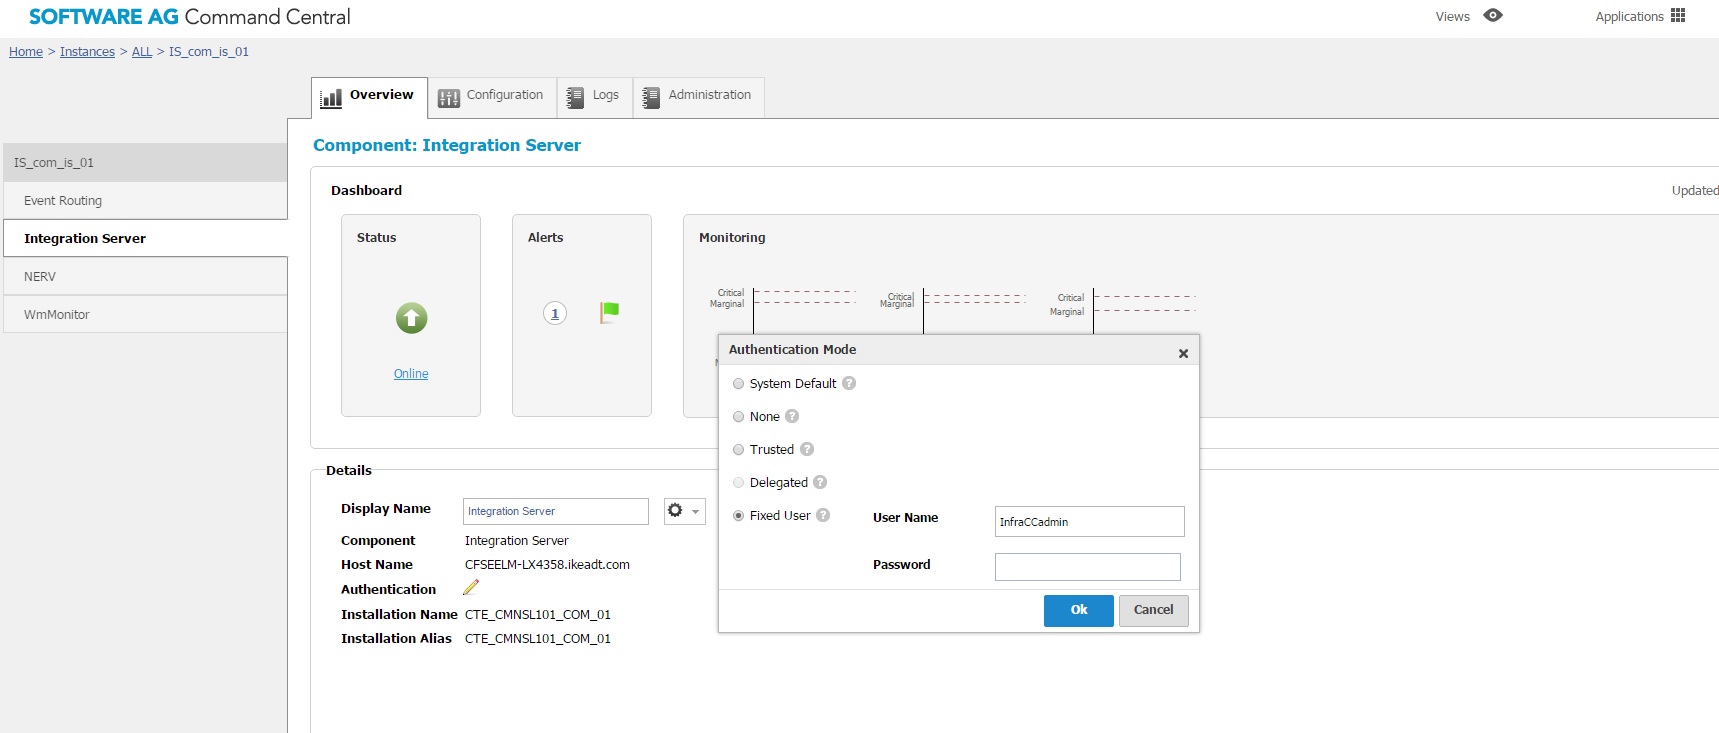Viewport: 1719px width, 733px height.
Task: Open the Logs tab
Action: [595, 97]
